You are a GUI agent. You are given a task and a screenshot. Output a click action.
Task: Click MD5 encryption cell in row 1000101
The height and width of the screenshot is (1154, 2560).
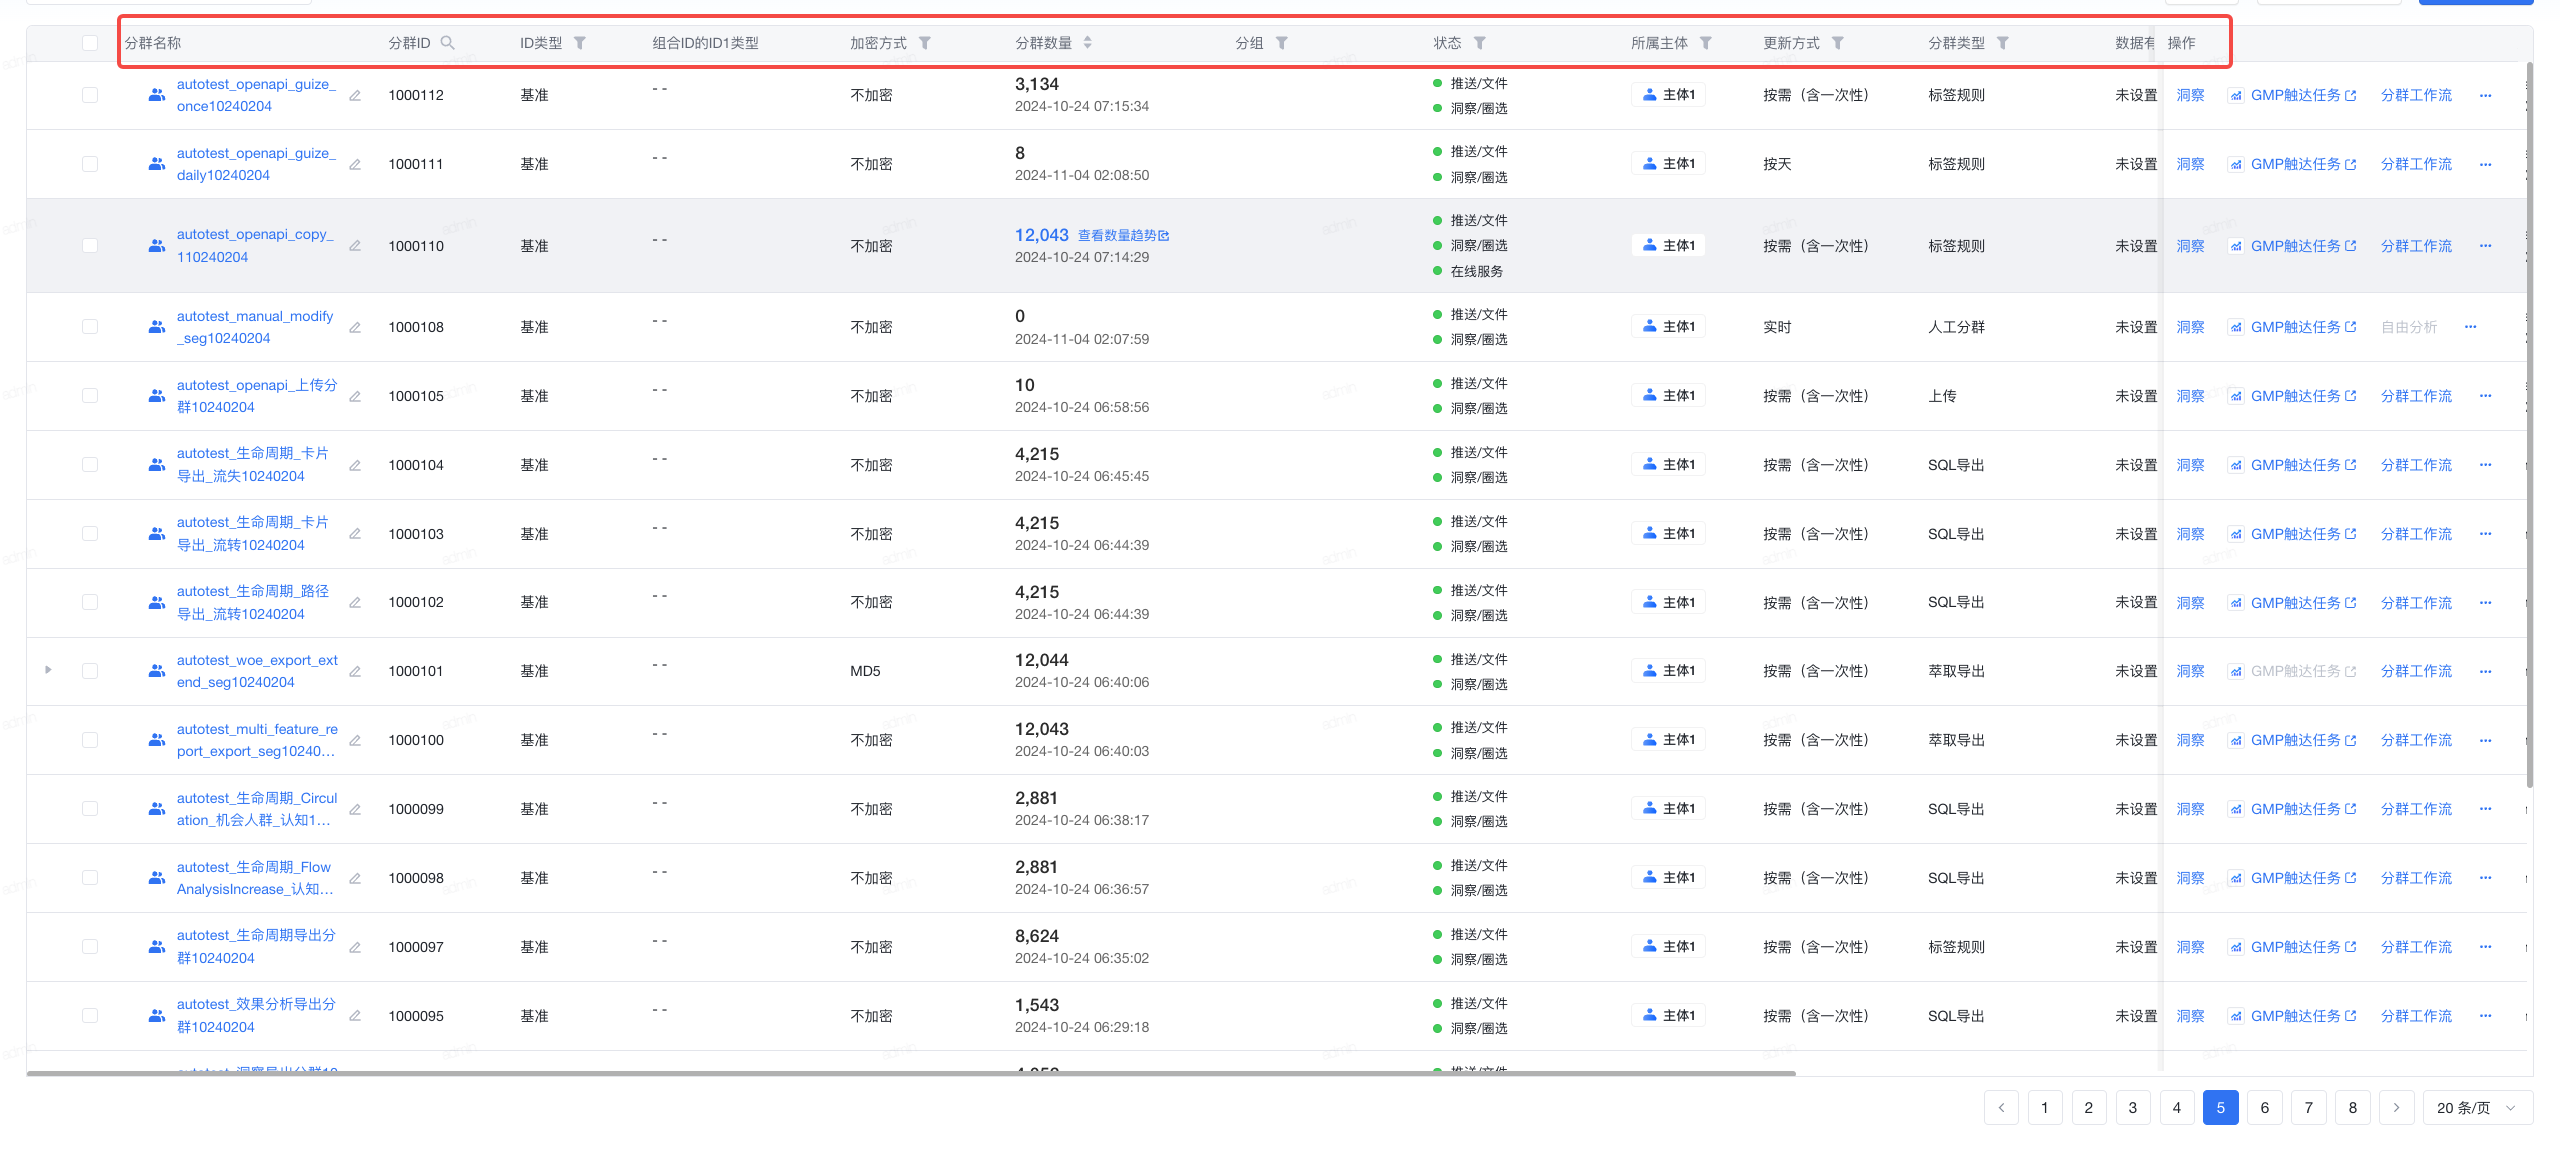(x=865, y=671)
